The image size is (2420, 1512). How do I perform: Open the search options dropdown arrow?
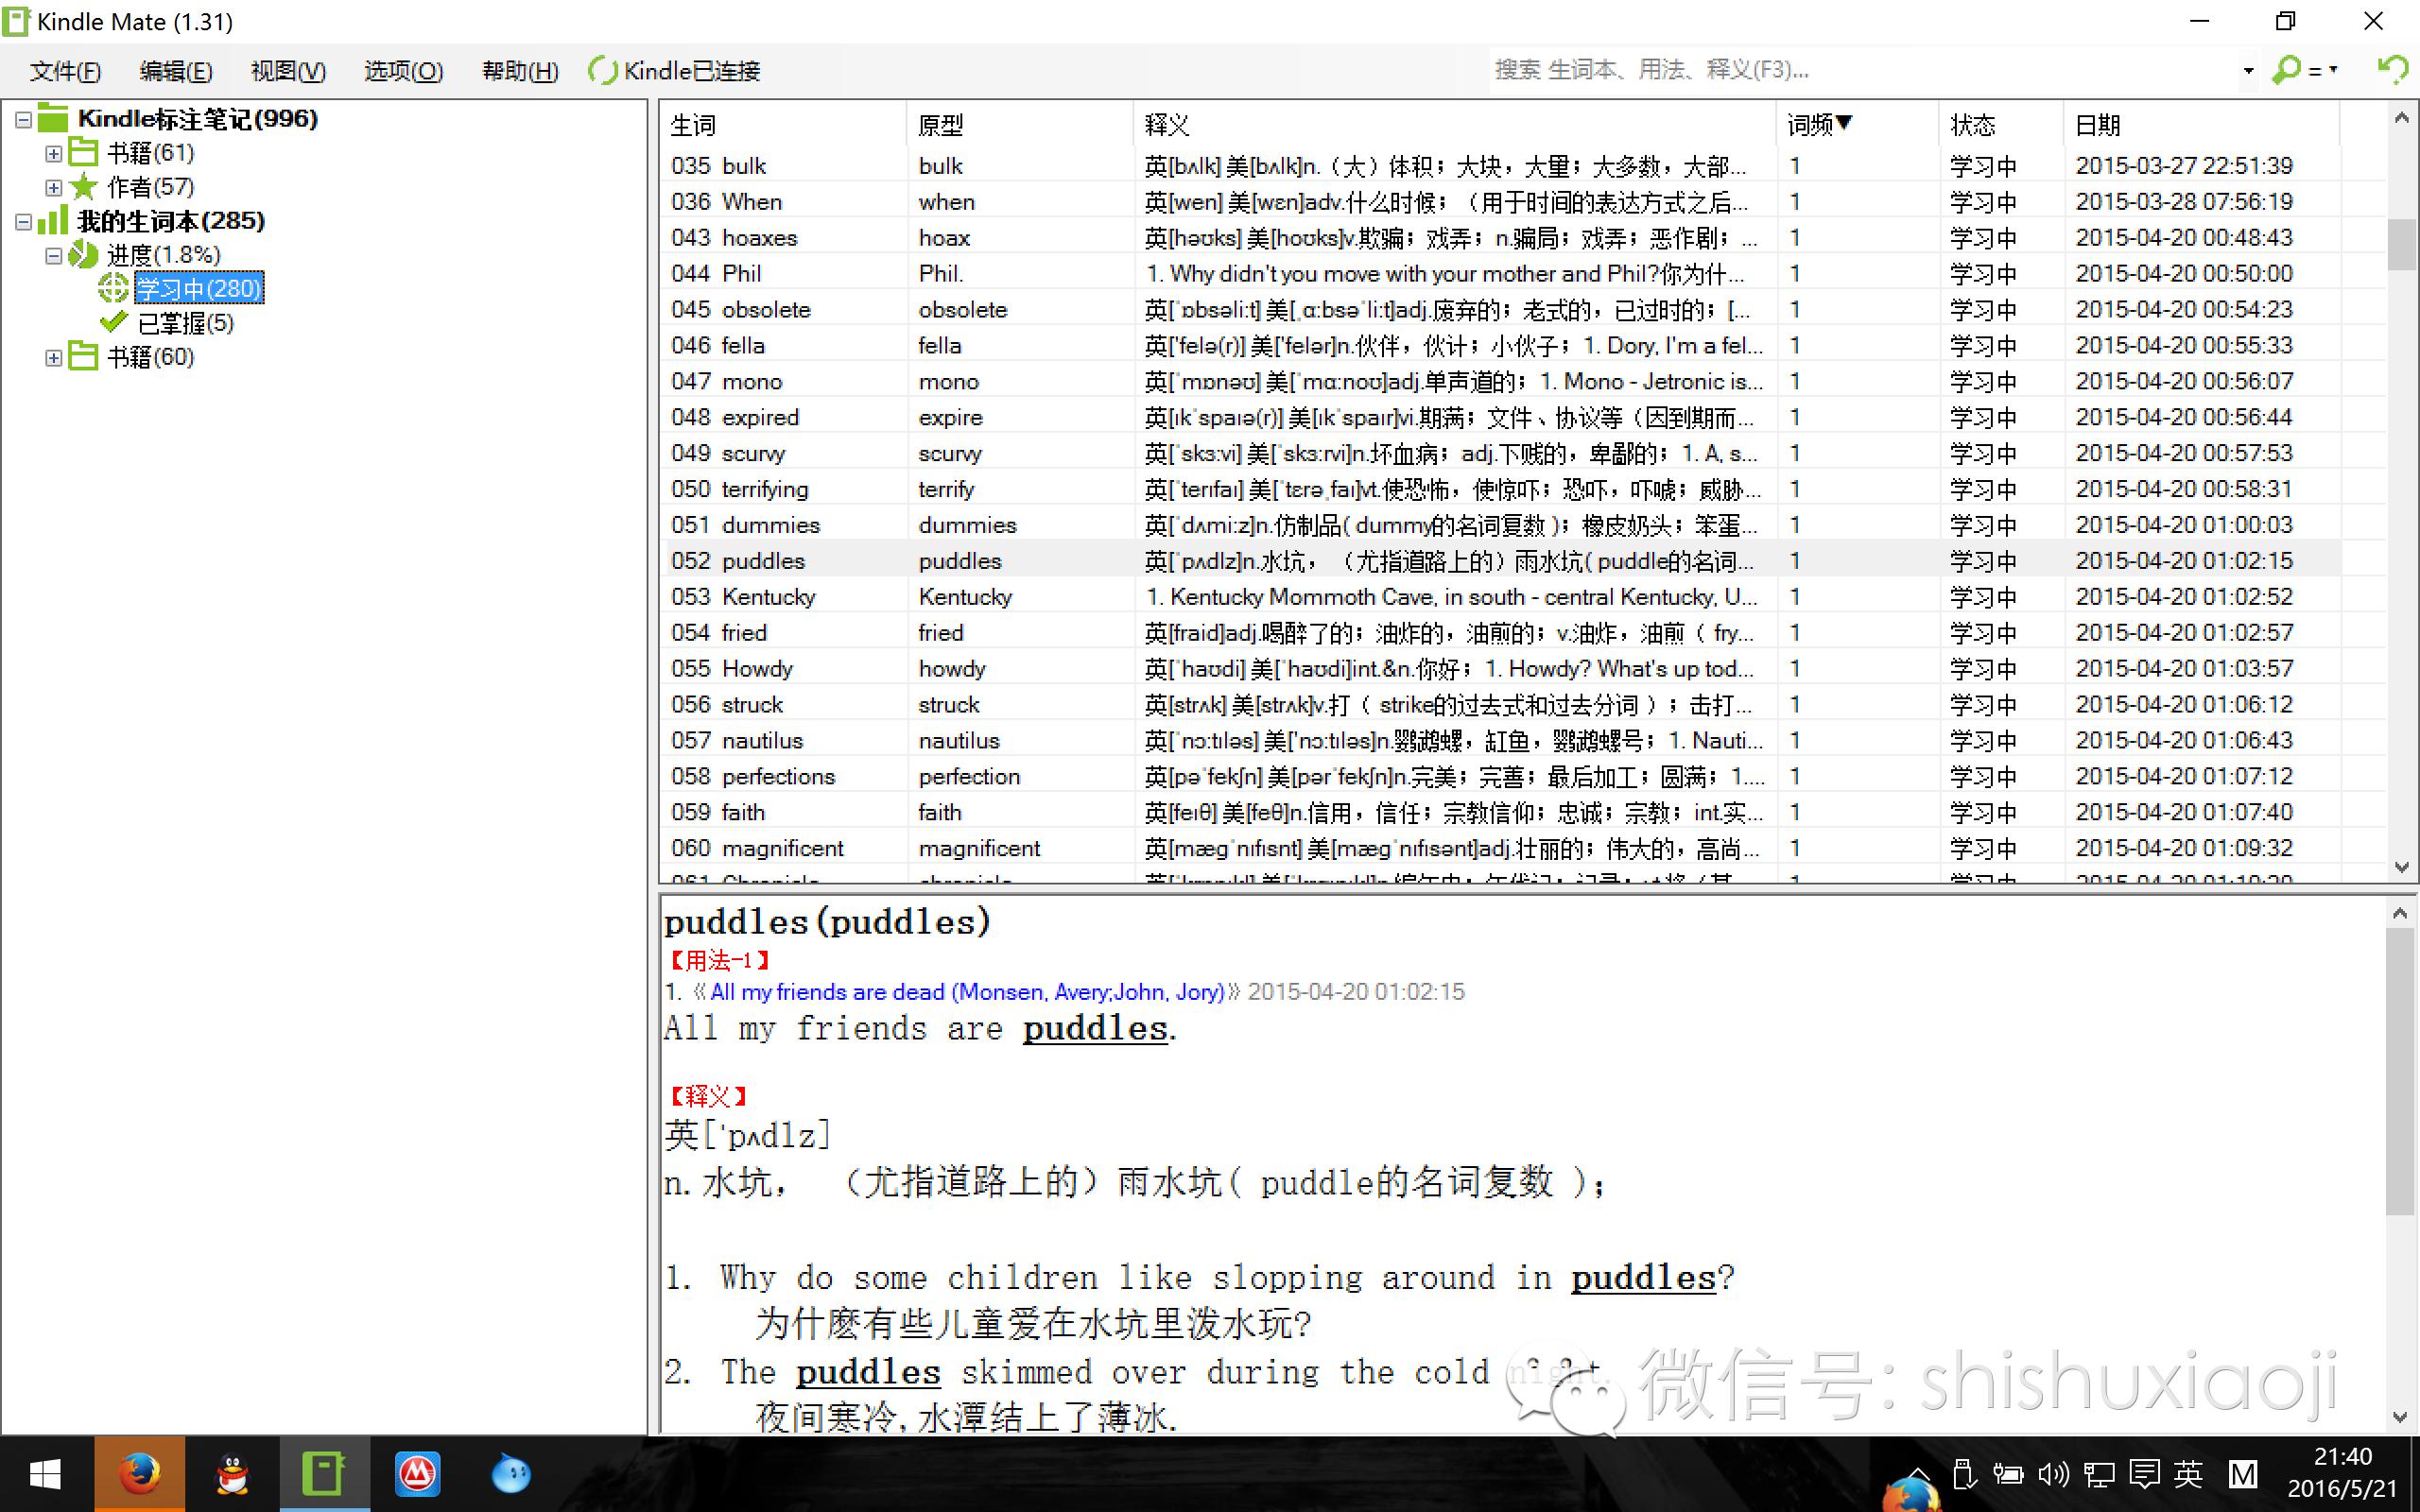[x=2250, y=70]
